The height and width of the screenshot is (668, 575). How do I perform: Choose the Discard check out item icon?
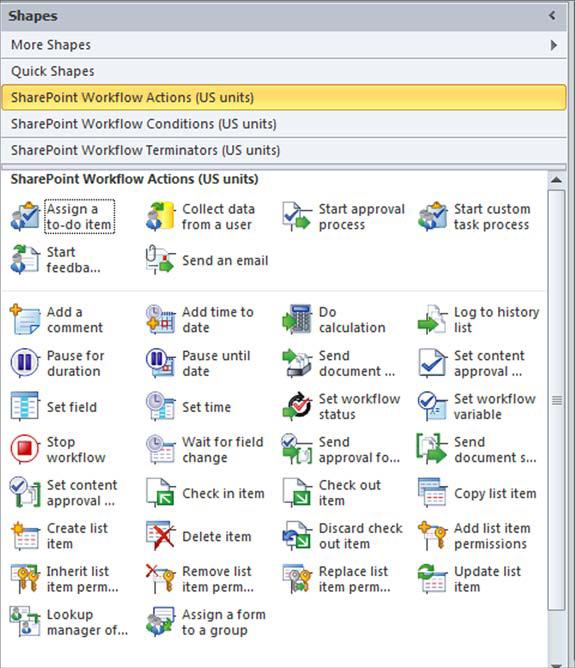click(x=296, y=536)
